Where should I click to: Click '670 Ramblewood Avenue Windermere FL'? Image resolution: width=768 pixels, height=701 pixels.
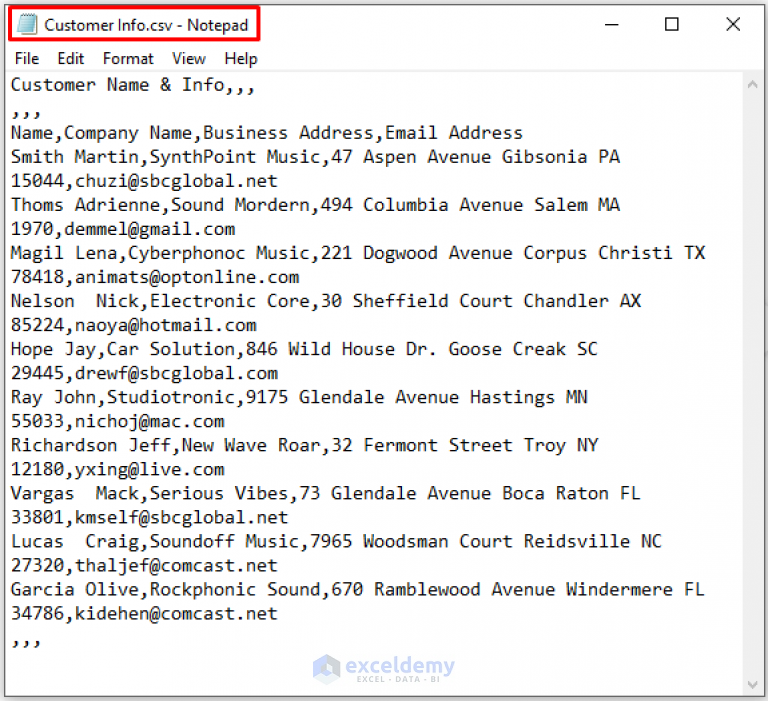tap(518, 589)
